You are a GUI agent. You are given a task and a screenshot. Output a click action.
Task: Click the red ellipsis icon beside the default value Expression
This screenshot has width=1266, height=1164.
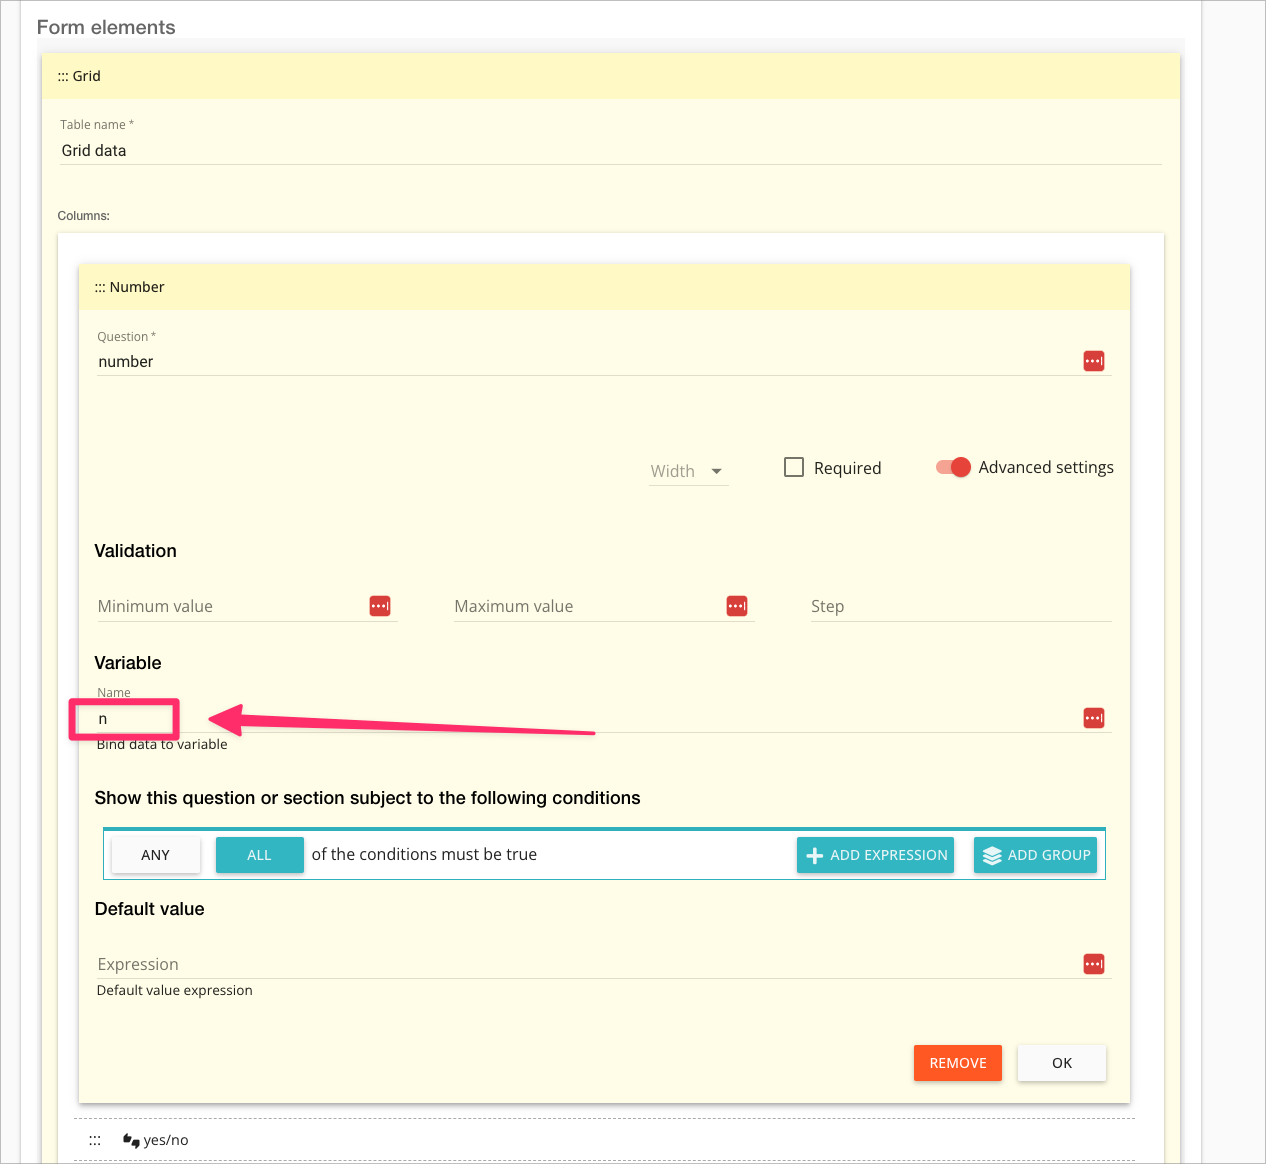point(1093,963)
